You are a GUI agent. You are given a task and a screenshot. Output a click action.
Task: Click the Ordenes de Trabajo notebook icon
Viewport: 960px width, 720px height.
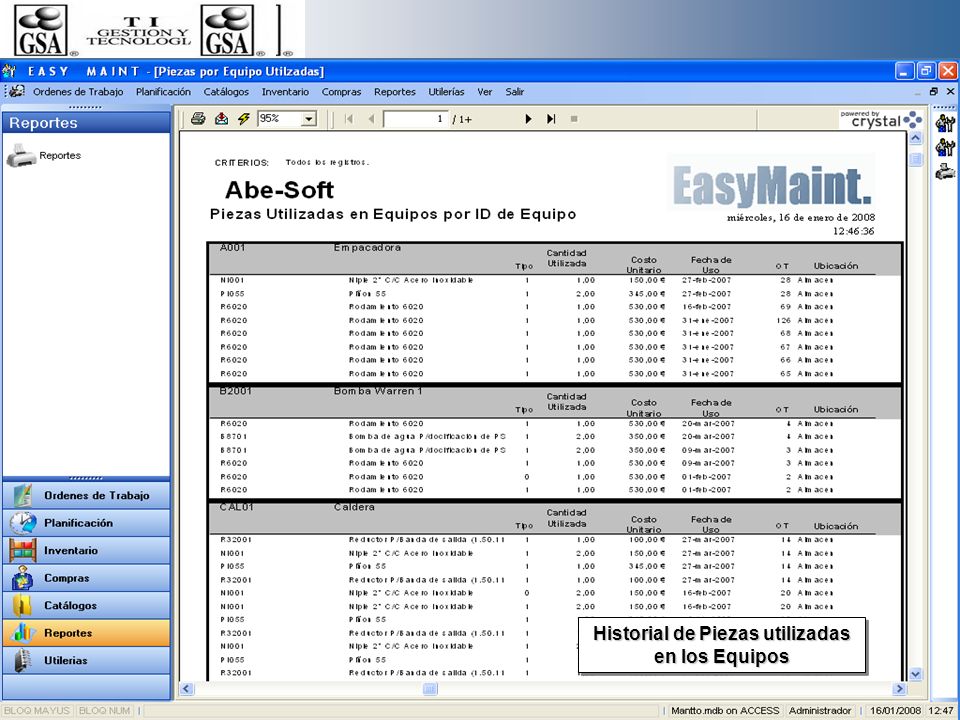coord(23,495)
